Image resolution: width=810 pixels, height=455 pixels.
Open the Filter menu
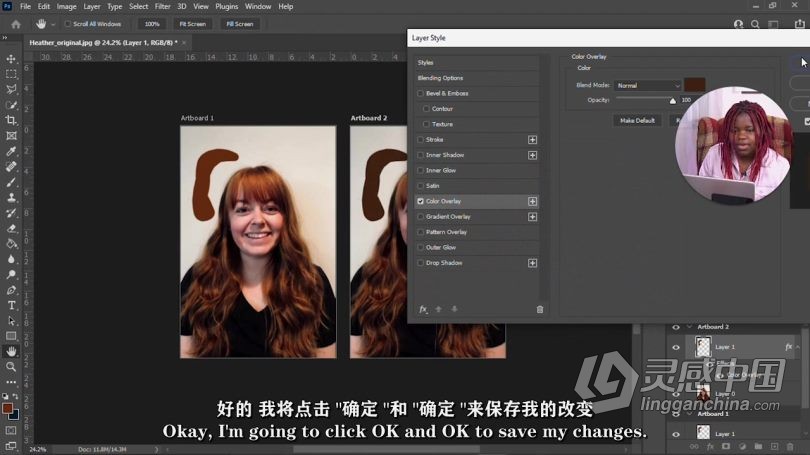163,7
